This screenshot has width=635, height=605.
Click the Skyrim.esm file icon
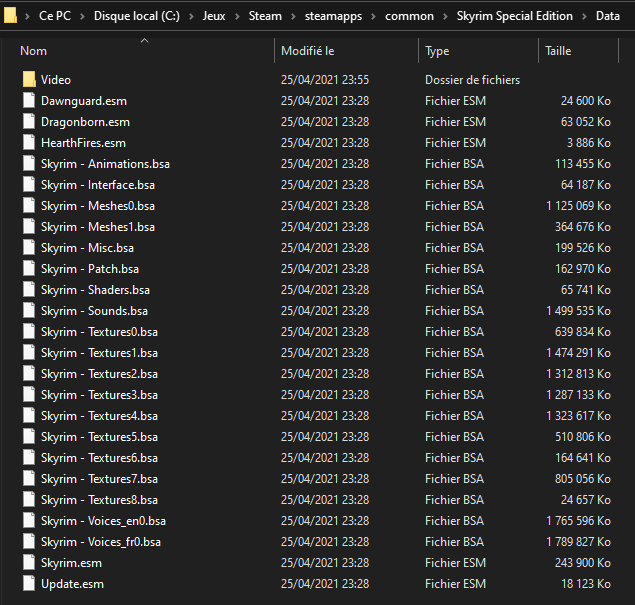point(29,563)
